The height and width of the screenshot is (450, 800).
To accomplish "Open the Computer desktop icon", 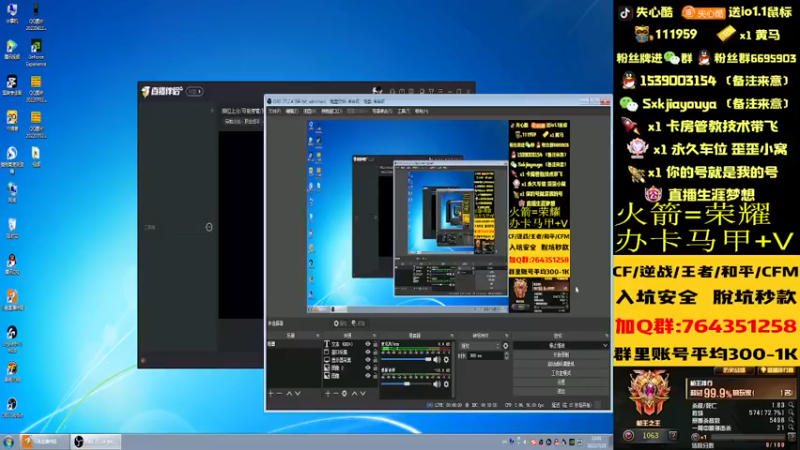I will pos(12,13).
